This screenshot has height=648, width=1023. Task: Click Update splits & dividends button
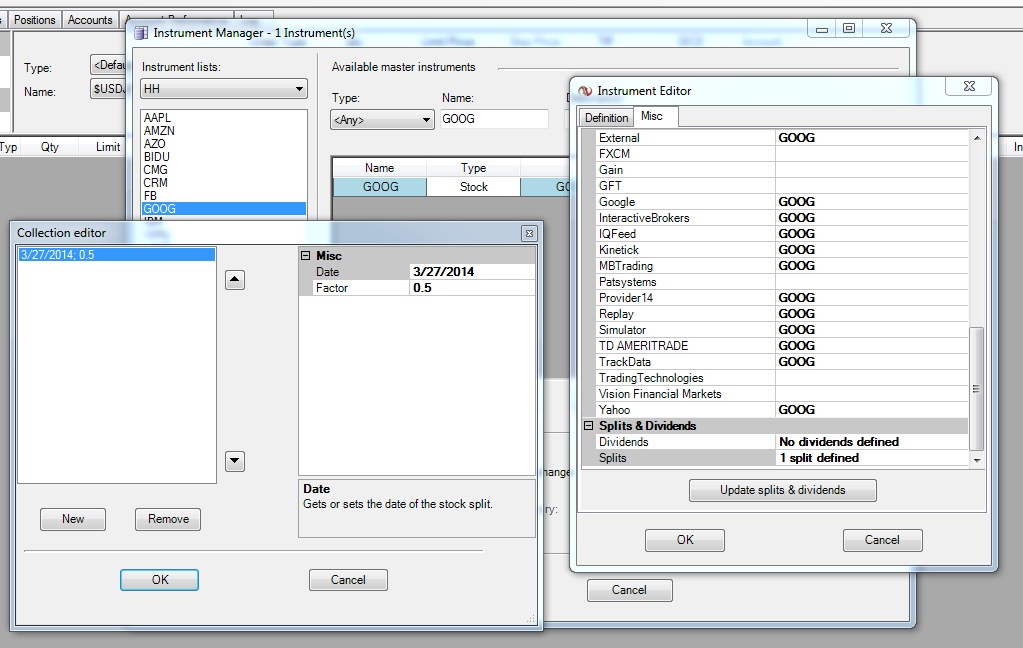pyautogui.click(x=783, y=490)
